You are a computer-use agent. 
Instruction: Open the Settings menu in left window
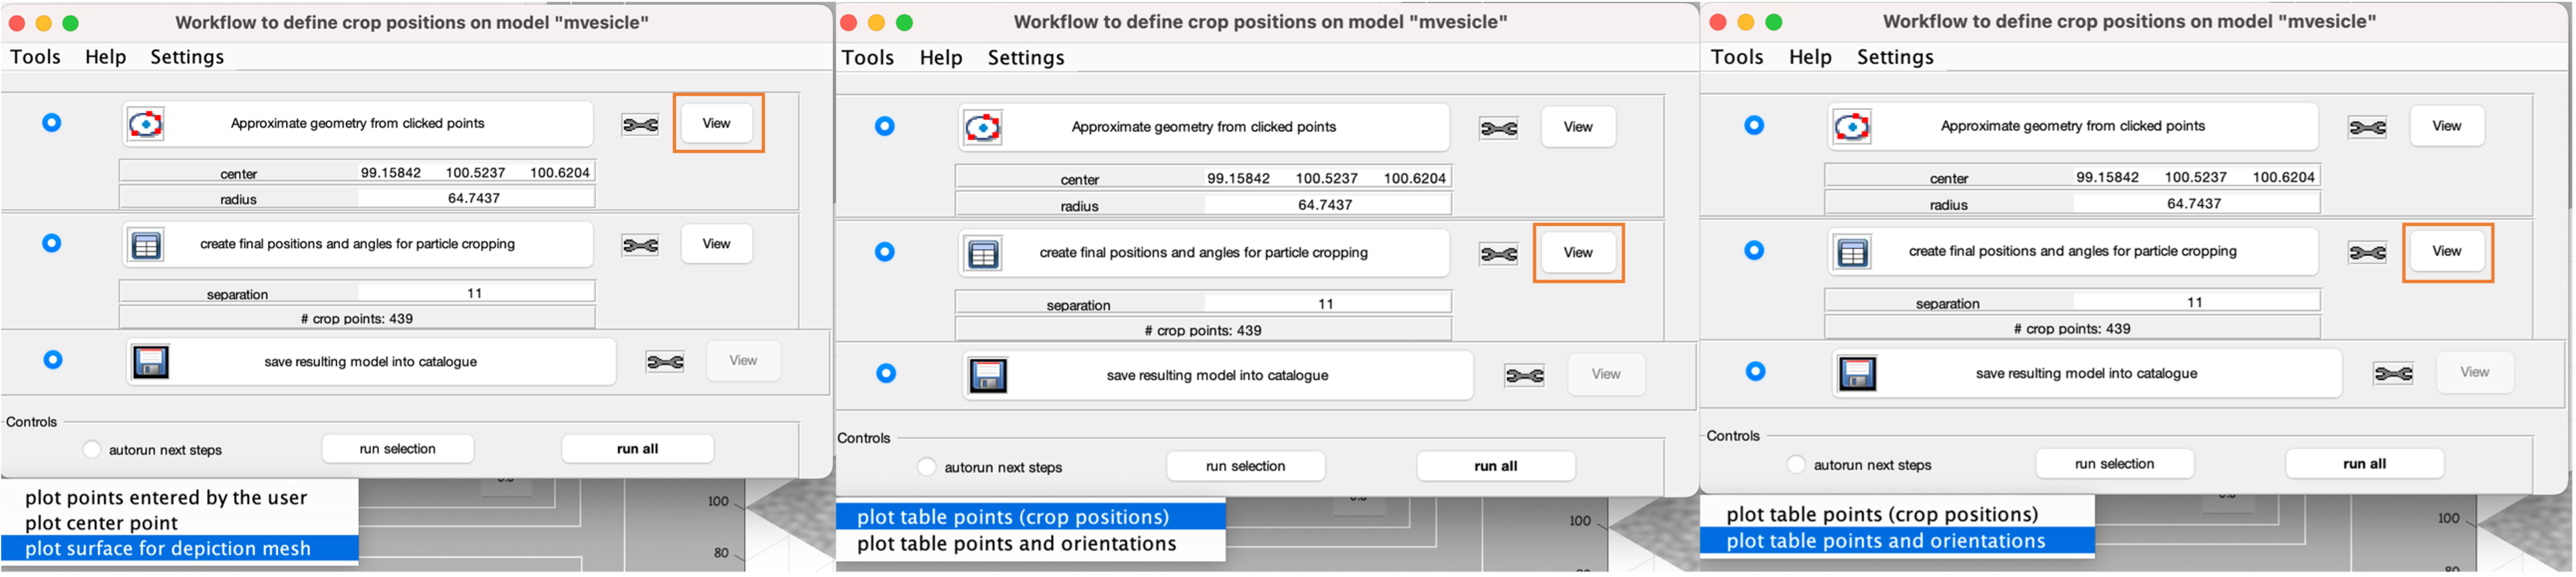tap(187, 57)
